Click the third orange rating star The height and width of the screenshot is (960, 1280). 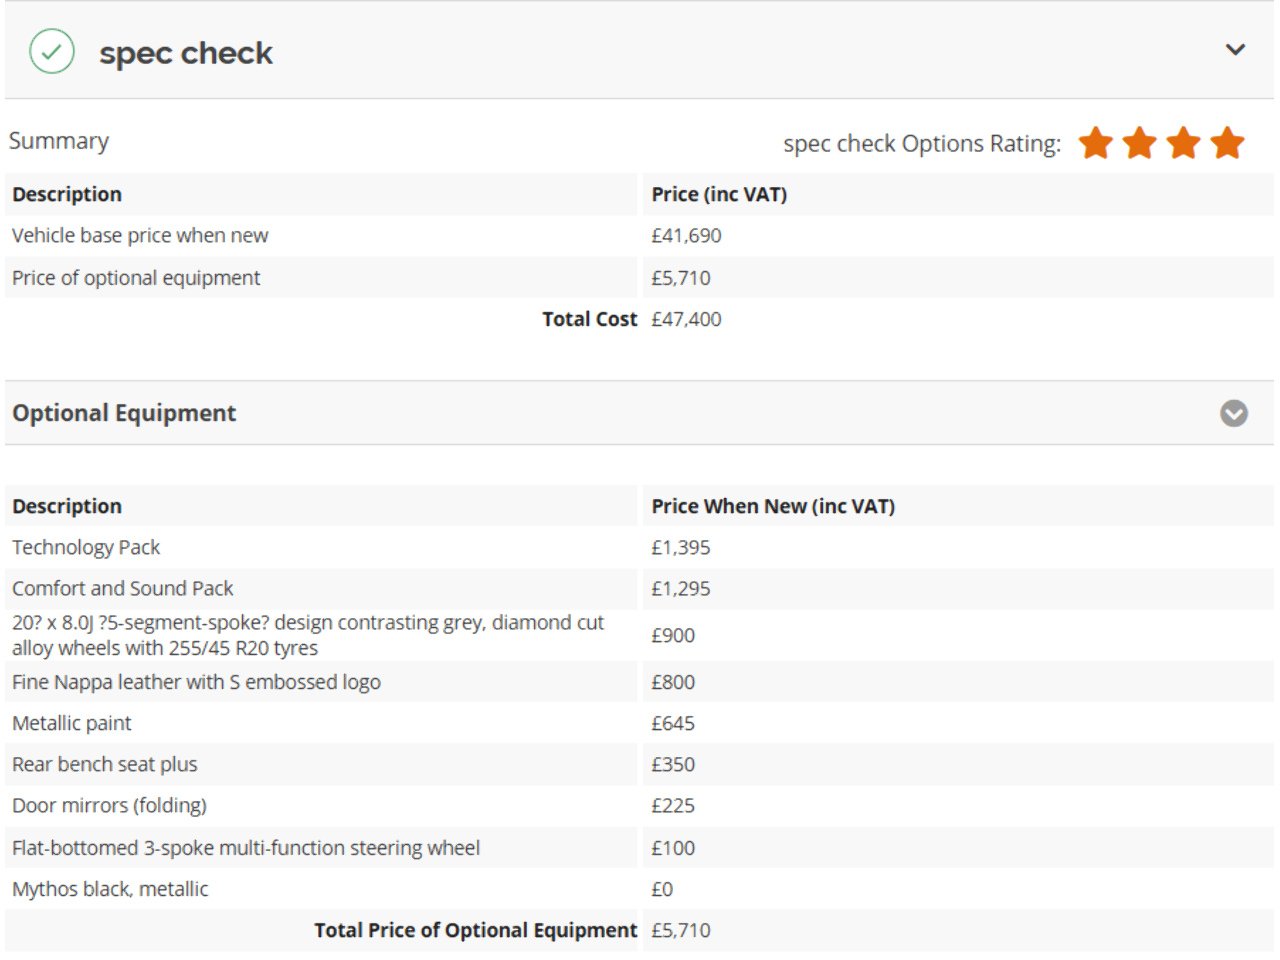point(1184,143)
